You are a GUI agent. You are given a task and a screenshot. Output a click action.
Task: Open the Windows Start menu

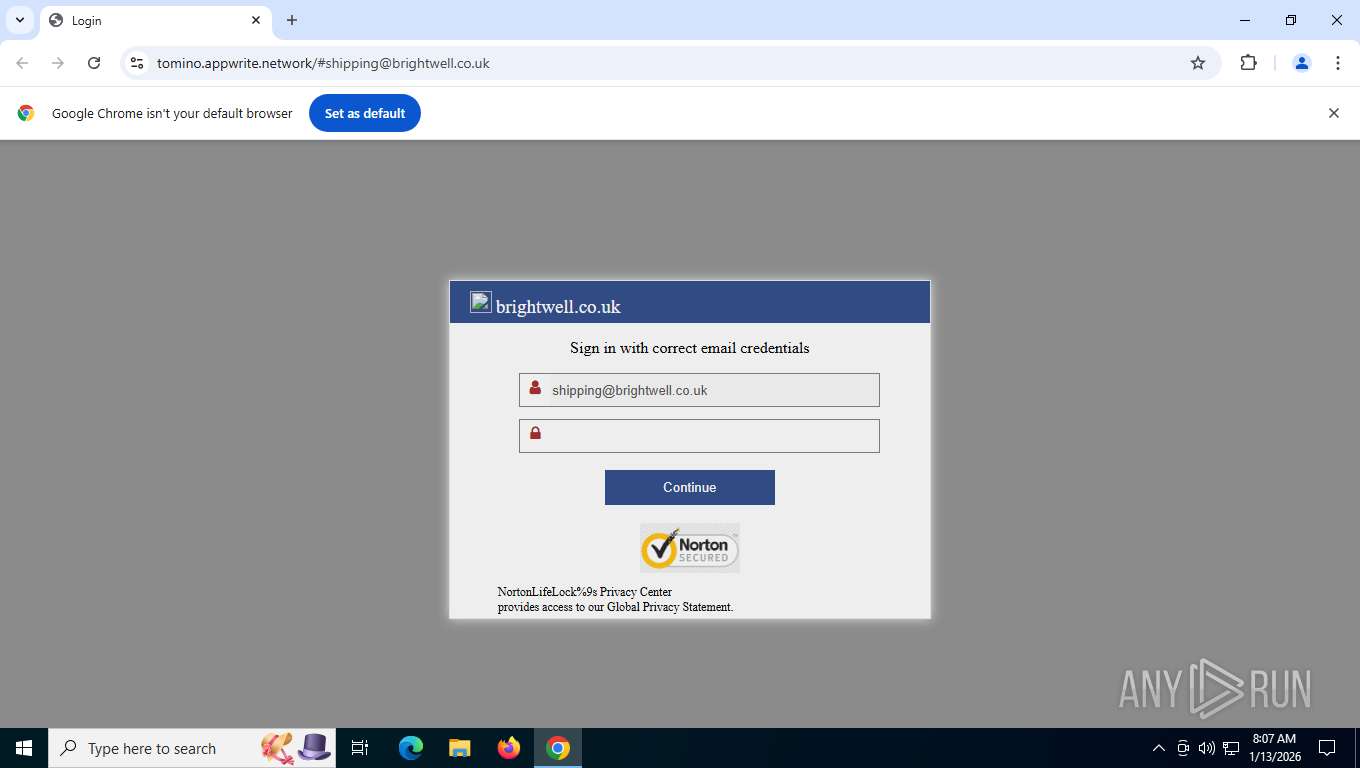(24, 748)
